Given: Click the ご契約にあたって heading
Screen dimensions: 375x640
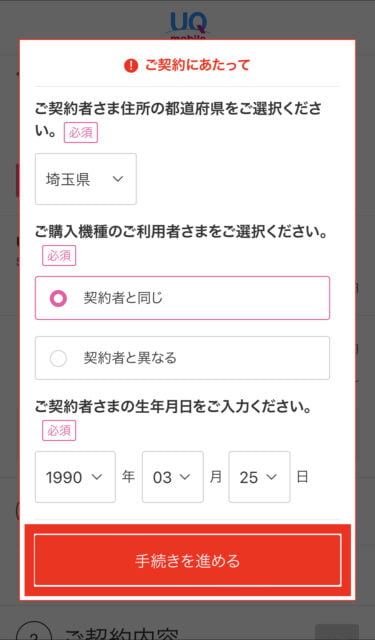Looking at the screenshot, I should tap(197, 65).
